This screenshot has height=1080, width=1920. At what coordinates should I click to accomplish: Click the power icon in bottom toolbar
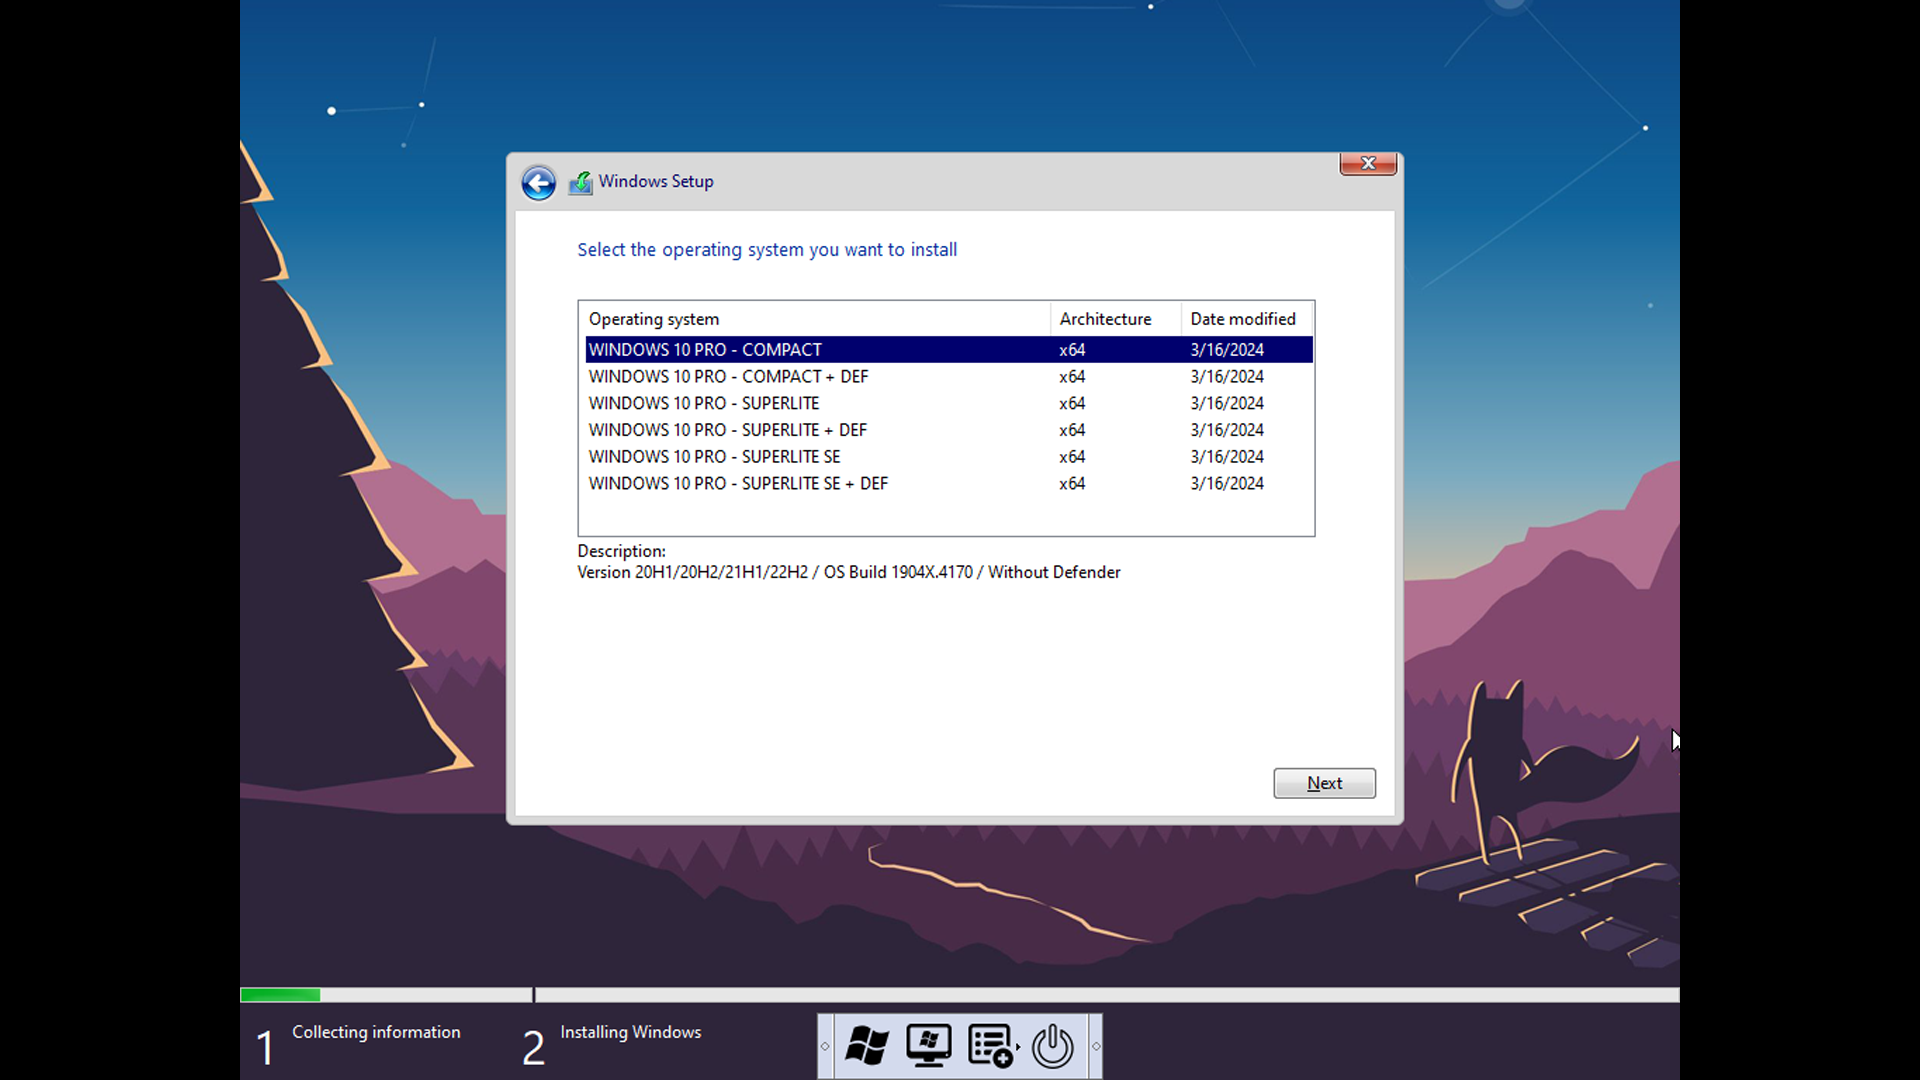(x=1053, y=1046)
